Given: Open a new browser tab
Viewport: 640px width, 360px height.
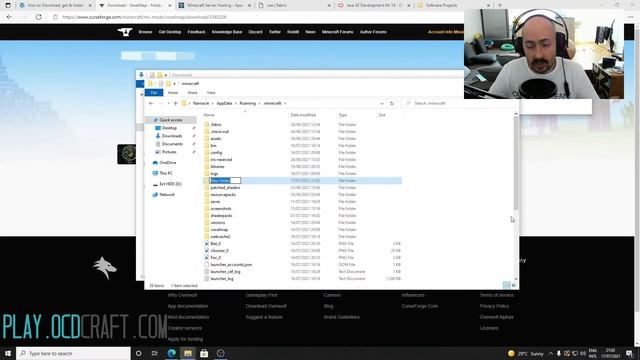Looking at the screenshot, I should click(x=500, y=5).
